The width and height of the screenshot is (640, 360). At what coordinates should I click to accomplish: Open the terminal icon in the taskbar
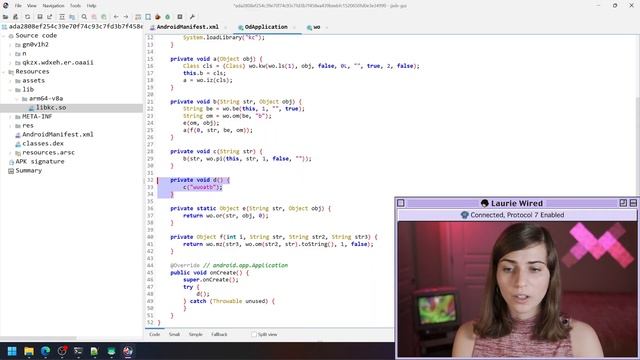point(78,351)
